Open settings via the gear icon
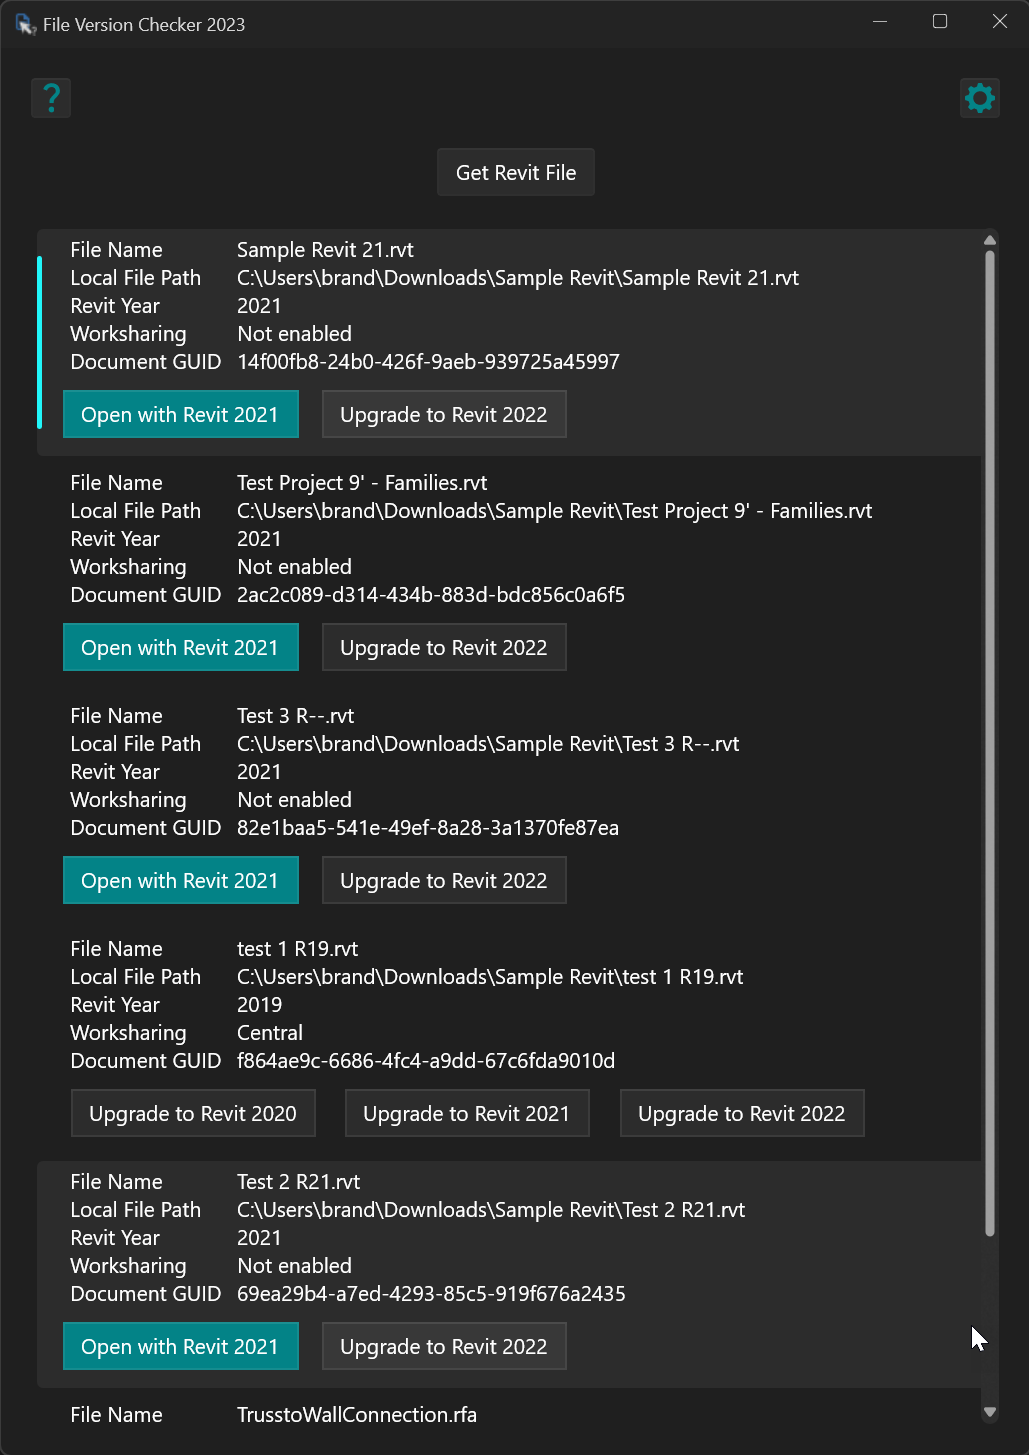This screenshot has width=1029, height=1455. (x=979, y=98)
